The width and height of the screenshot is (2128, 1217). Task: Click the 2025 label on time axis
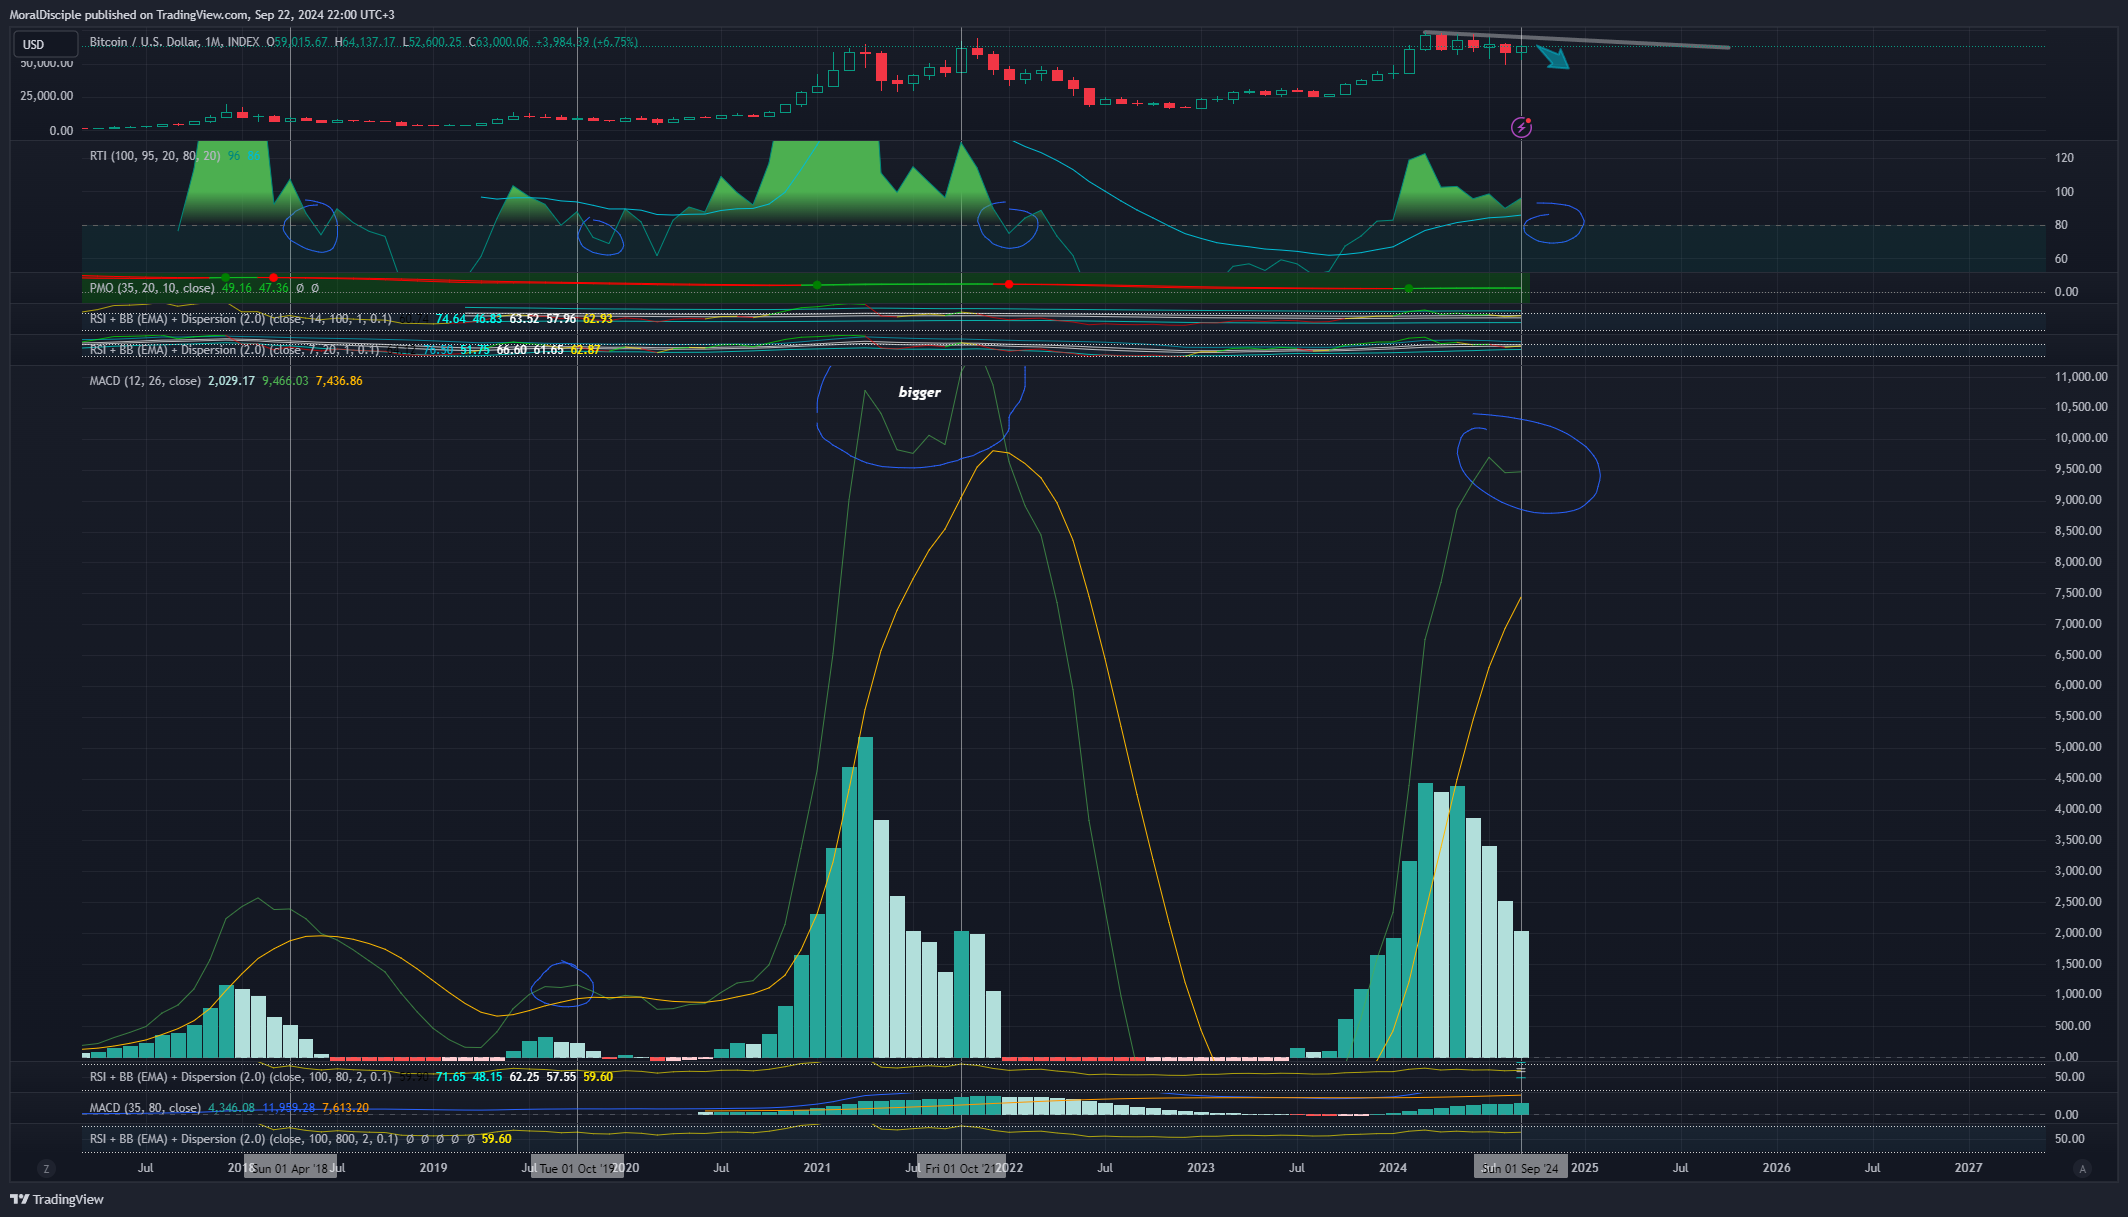pos(1585,1168)
